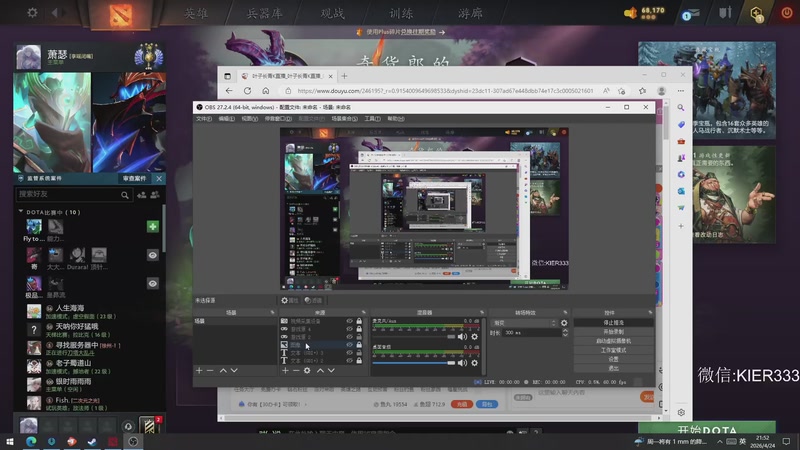
Task: Open Edge three-dot settings menu
Action: [x=681, y=91]
